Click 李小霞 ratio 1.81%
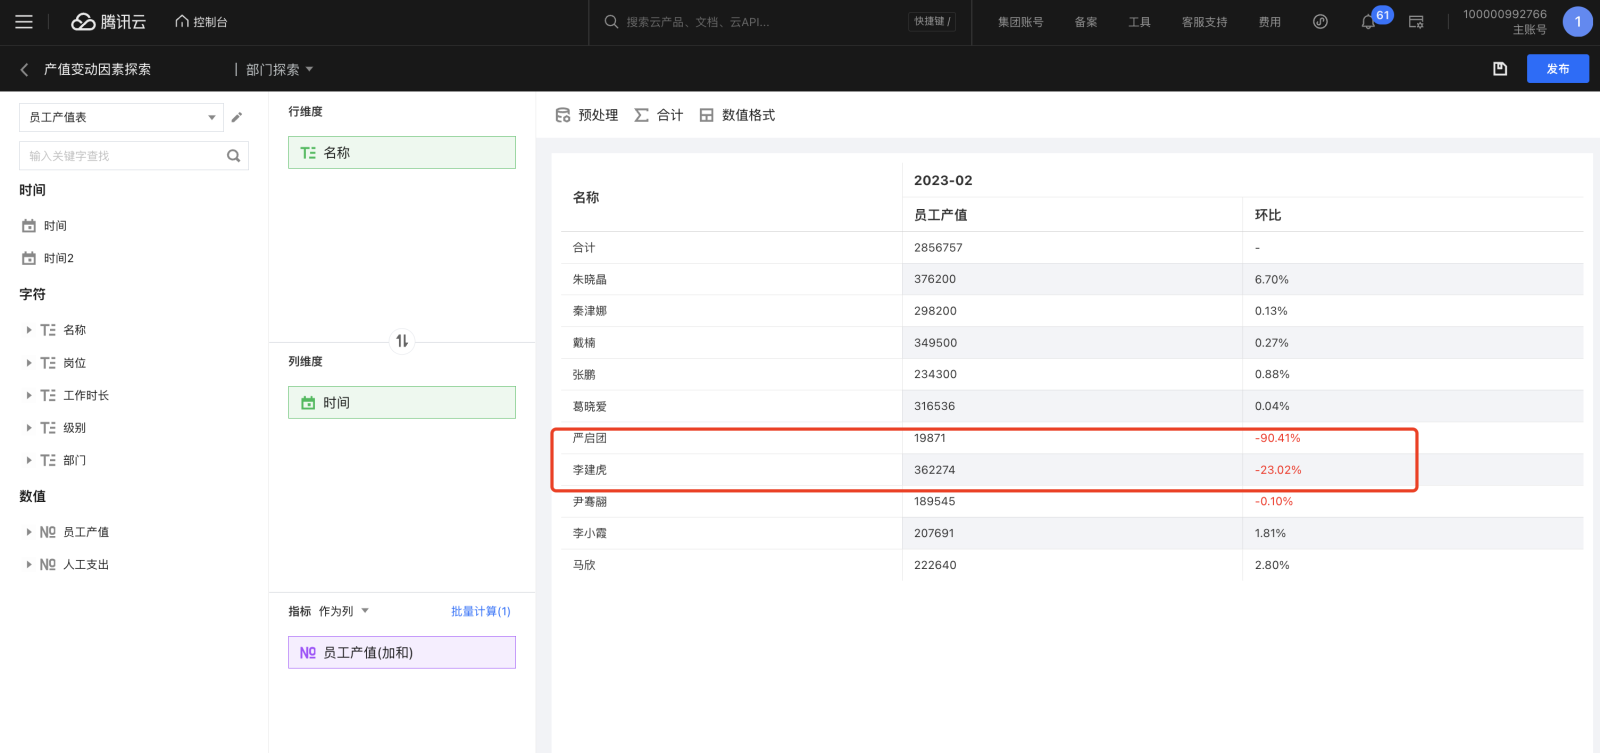This screenshot has height=753, width=1600. point(1270,533)
